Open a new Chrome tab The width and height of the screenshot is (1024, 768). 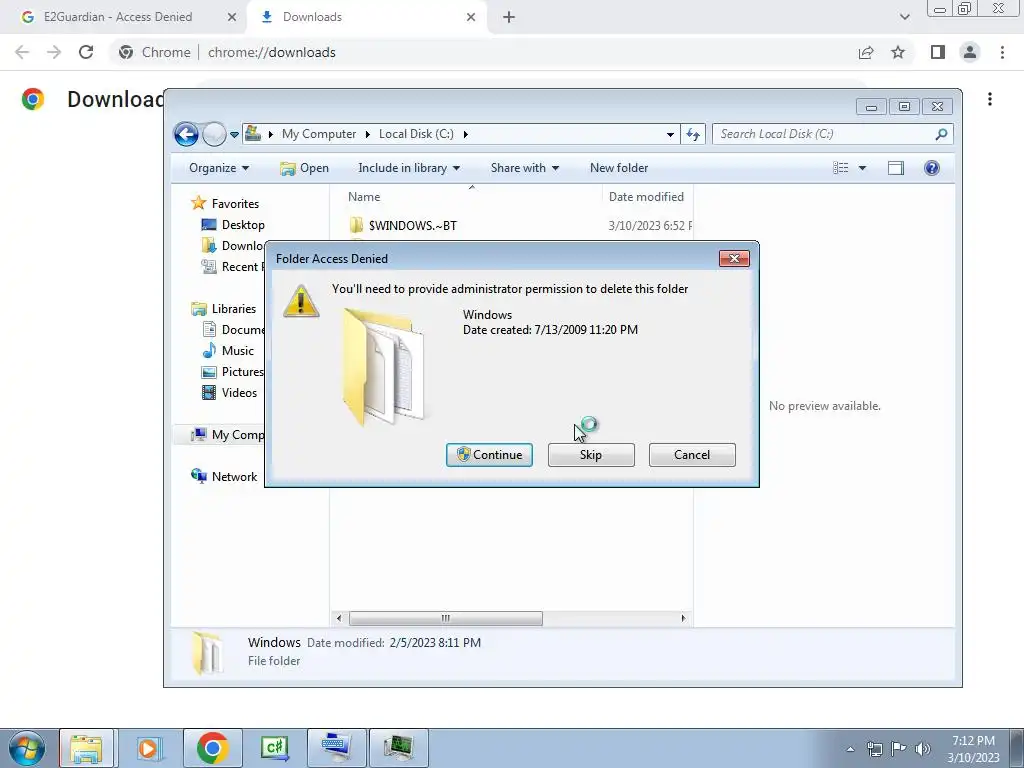point(509,17)
